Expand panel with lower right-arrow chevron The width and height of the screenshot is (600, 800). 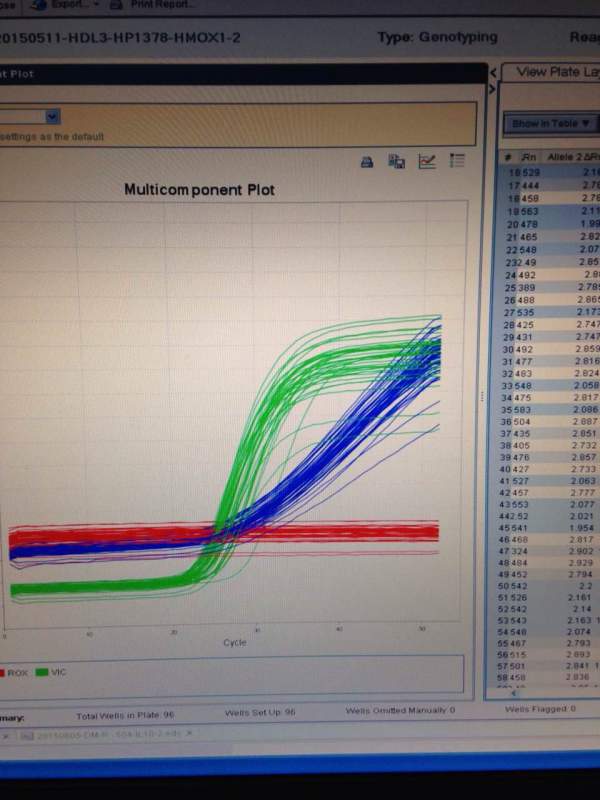pos(492,89)
